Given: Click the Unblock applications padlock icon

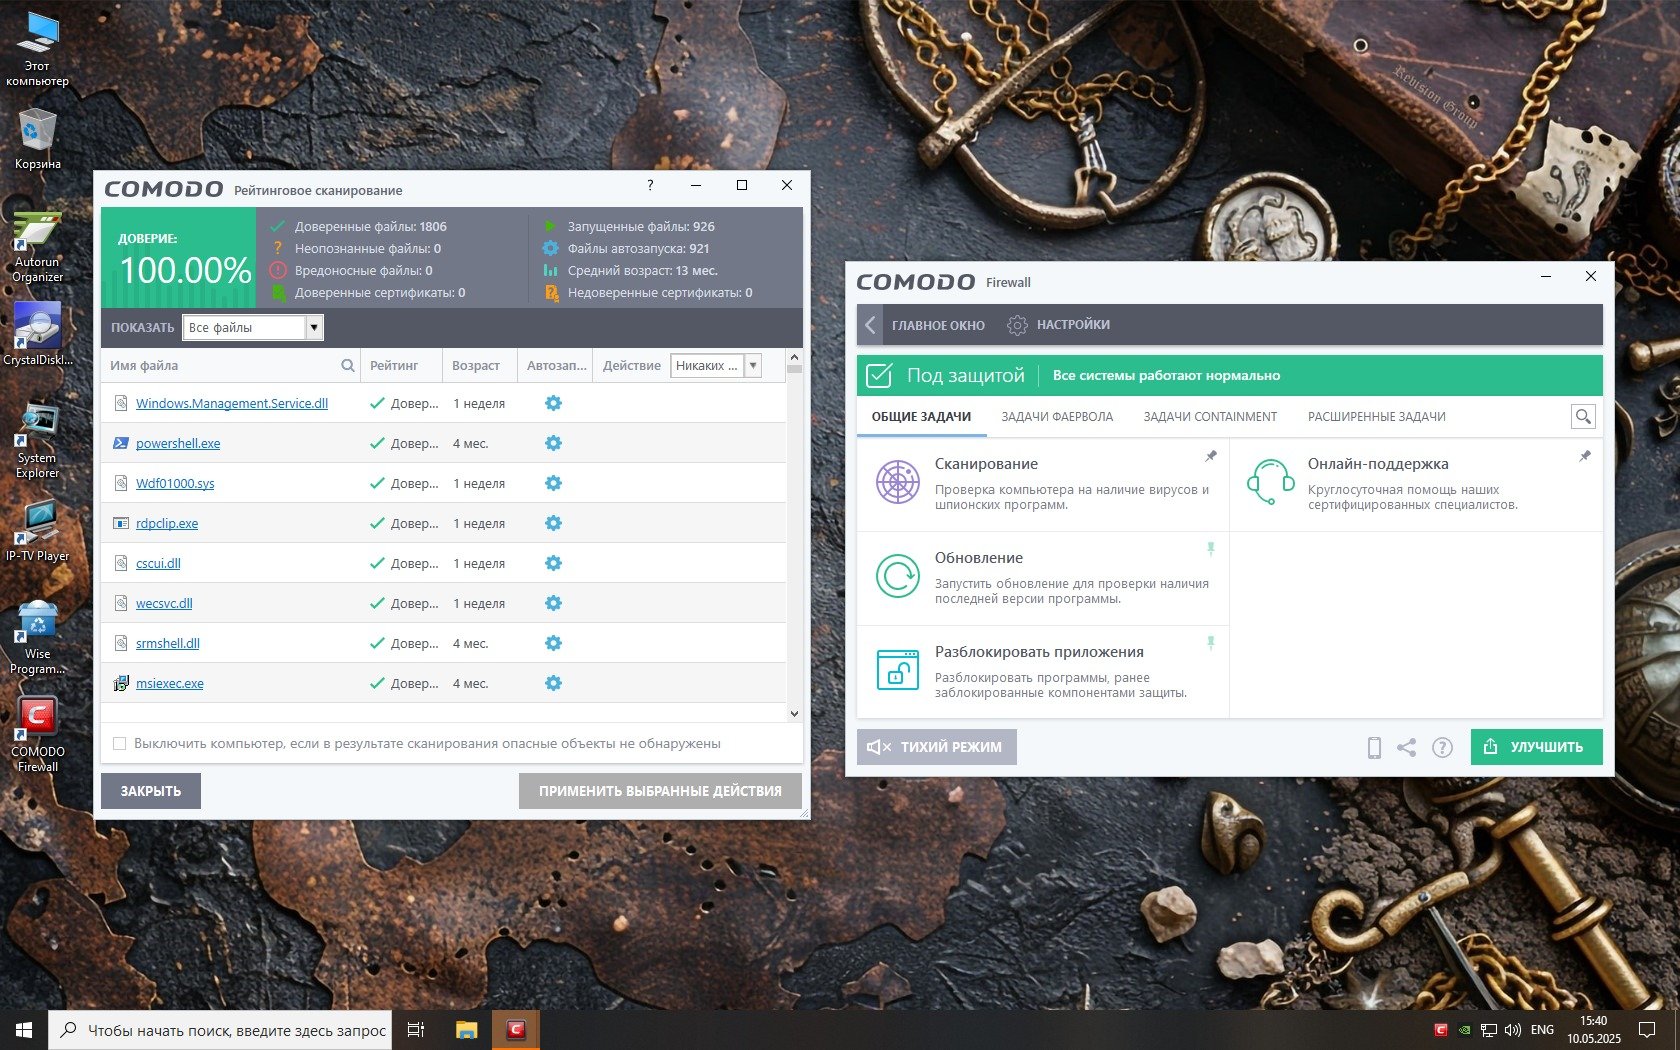Looking at the screenshot, I should click(897, 670).
